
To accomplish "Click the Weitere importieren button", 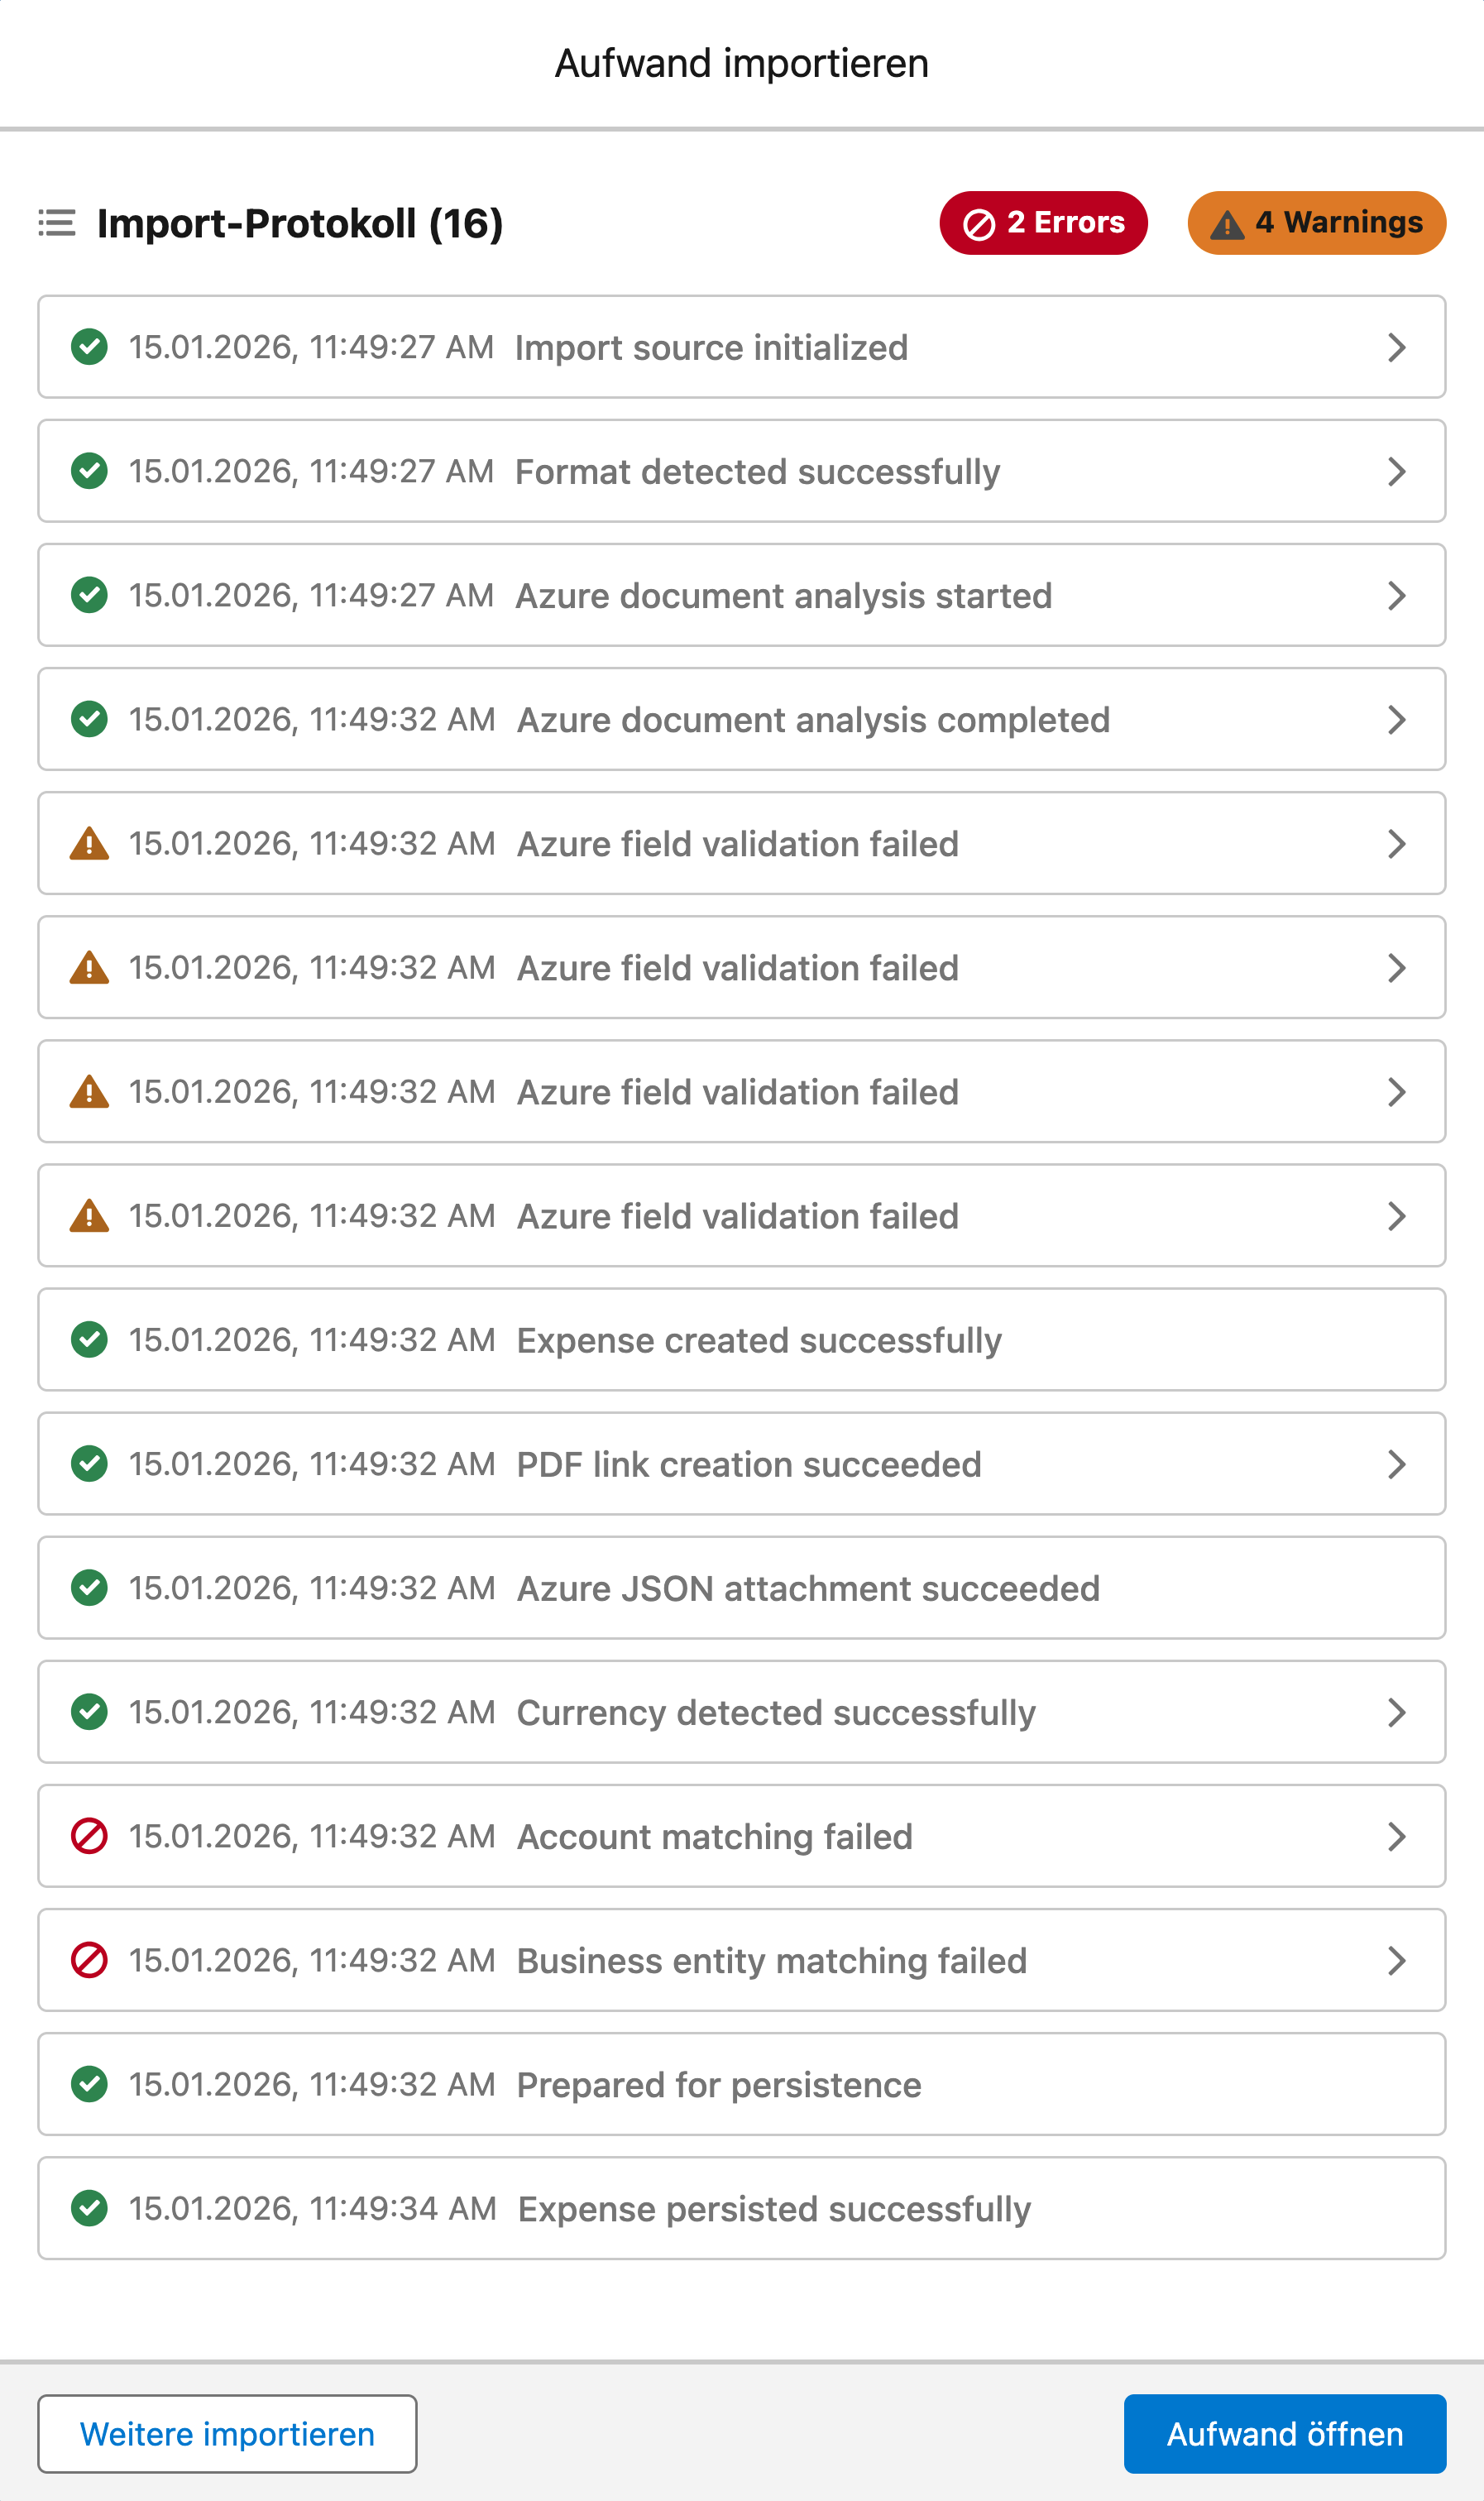I will pos(227,2433).
